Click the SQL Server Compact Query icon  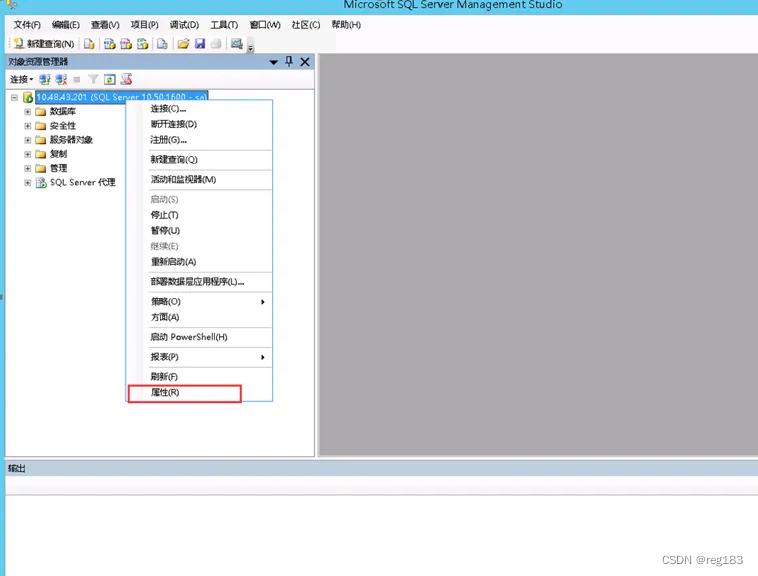[x=162, y=44]
